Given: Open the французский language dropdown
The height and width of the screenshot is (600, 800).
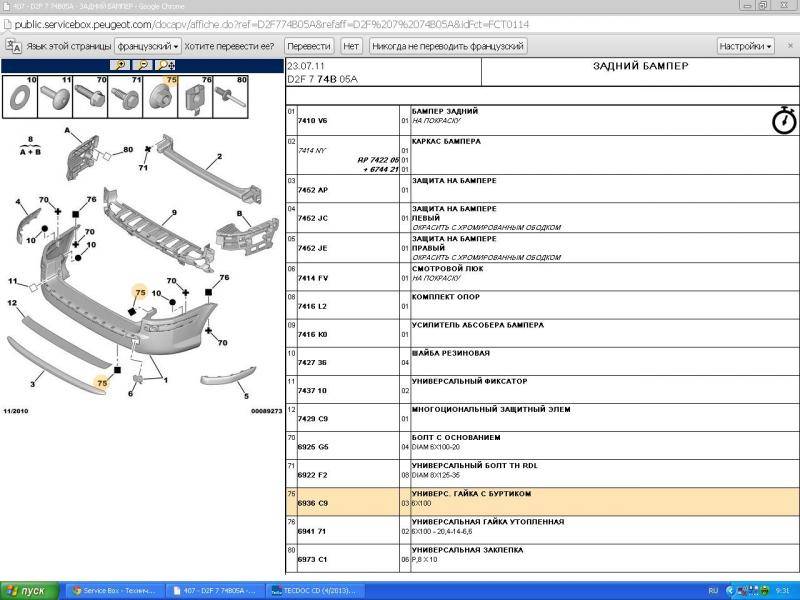Looking at the screenshot, I should [x=147, y=46].
